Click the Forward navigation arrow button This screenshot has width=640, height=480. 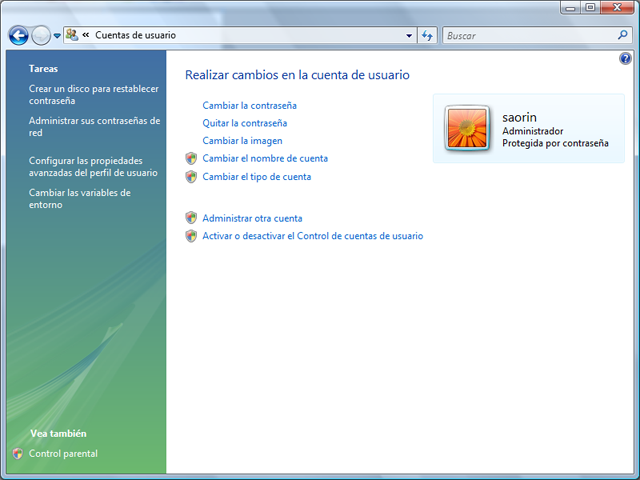pyautogui.click(x=41, y=35)
